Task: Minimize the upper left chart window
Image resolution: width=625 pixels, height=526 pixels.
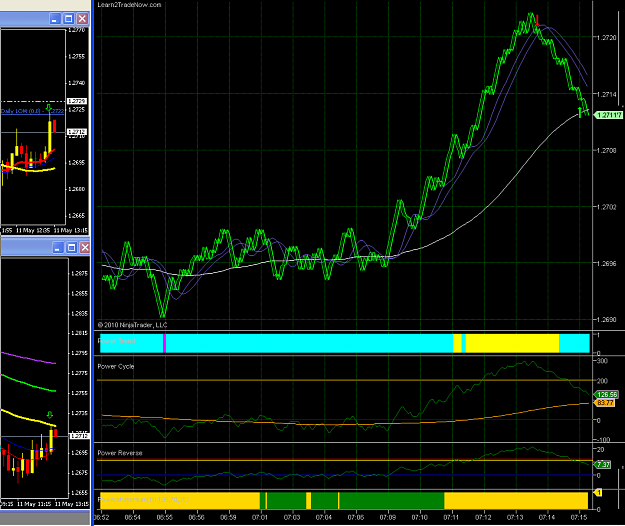Action: (x=55, y=18)
